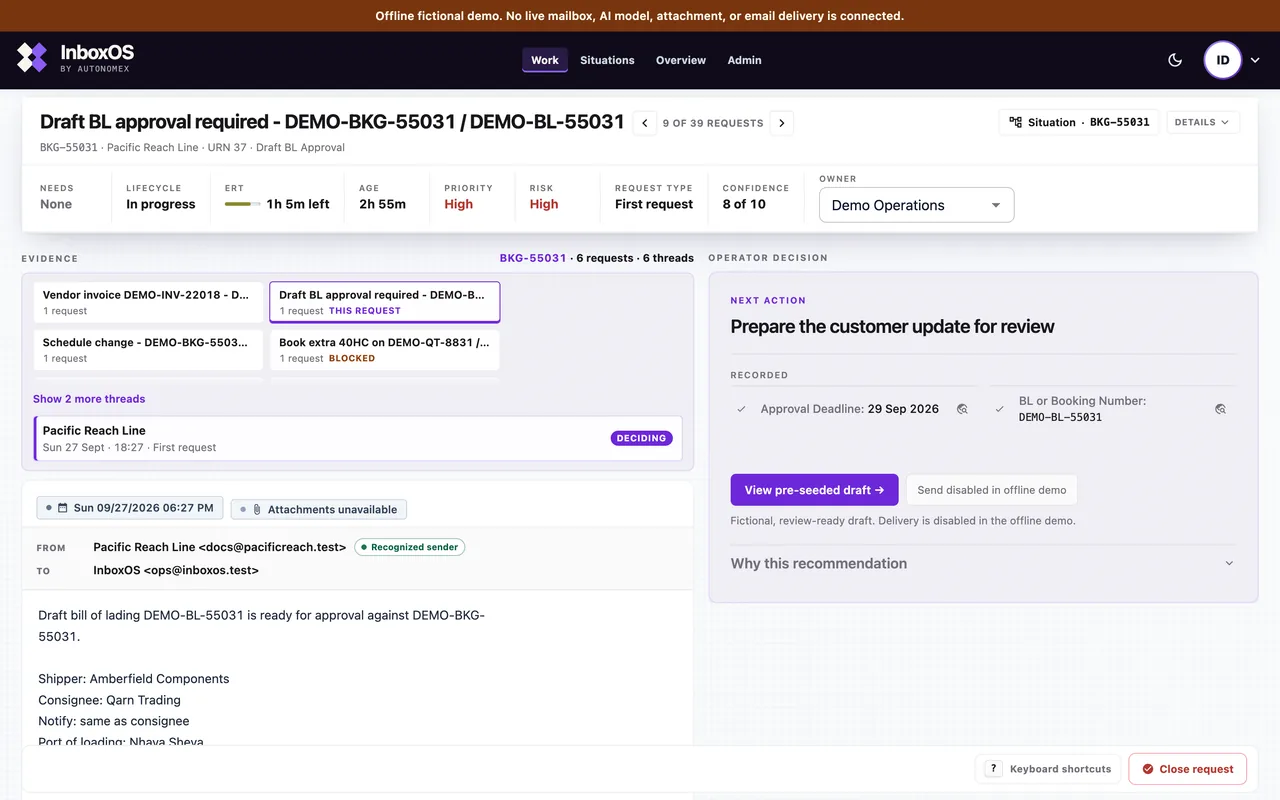
Task: Click the recipient ops@inboxos.test
Action: point(201,570)
